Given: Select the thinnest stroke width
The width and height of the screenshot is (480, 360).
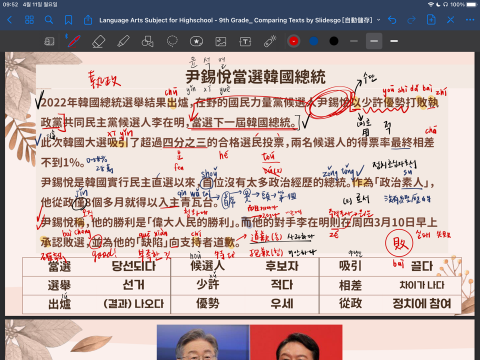Looking at the screenshot, I should click(354, 41).
